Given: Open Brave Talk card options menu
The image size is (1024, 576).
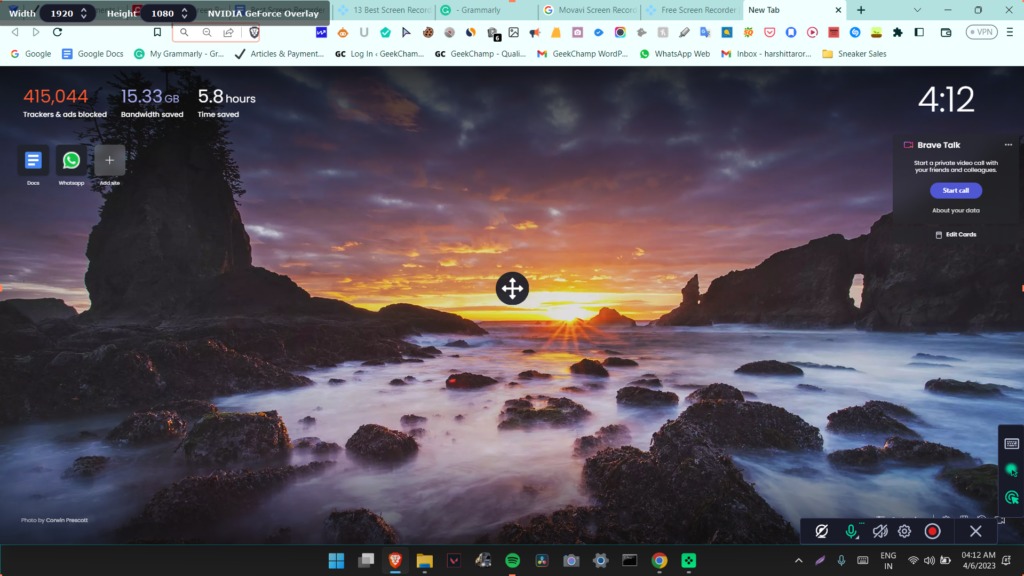Looking at the screenshot, I should [1008, 145].
